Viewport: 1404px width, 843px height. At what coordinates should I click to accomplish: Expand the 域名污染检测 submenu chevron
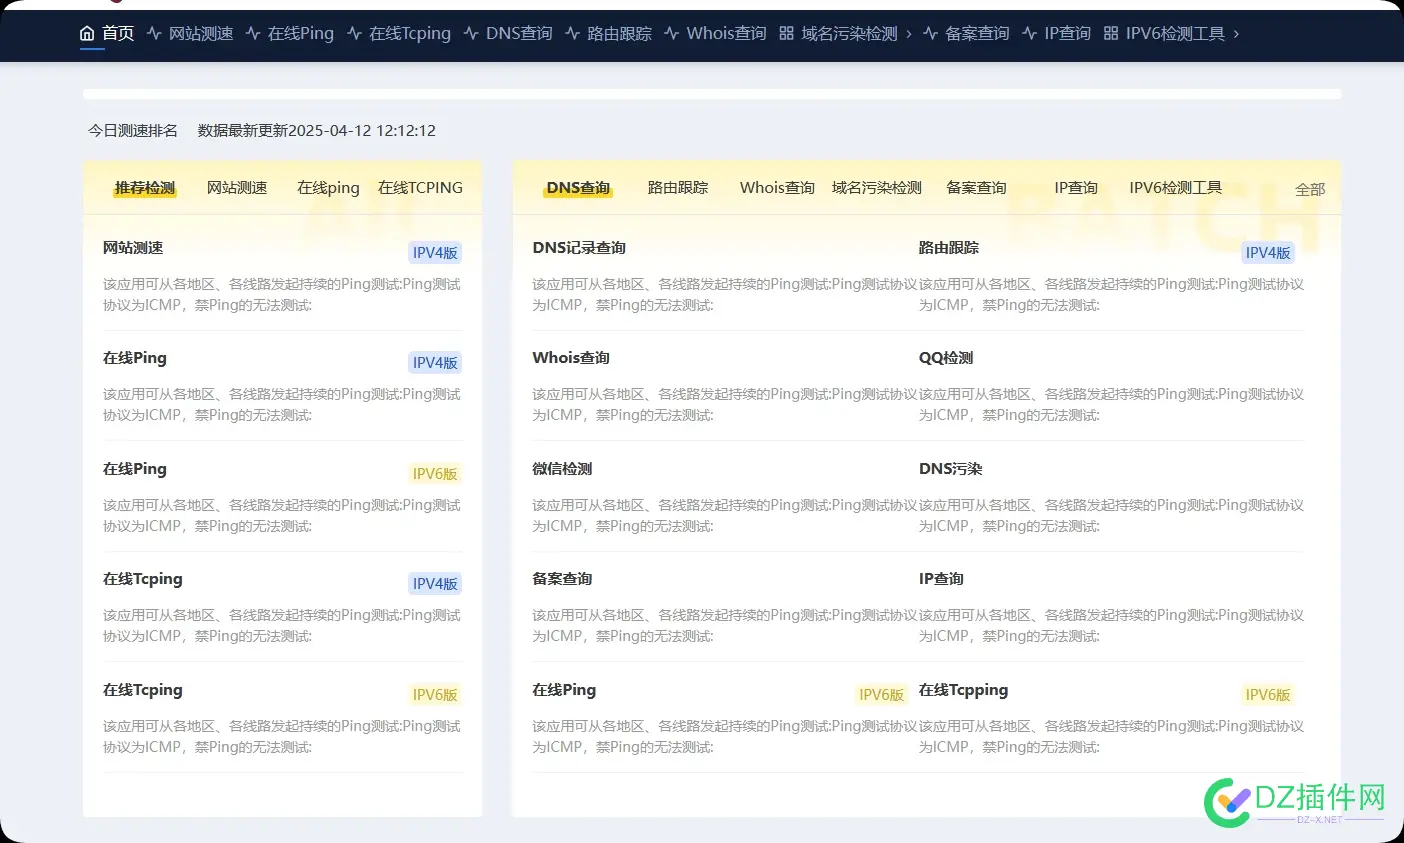pos(909,34)
